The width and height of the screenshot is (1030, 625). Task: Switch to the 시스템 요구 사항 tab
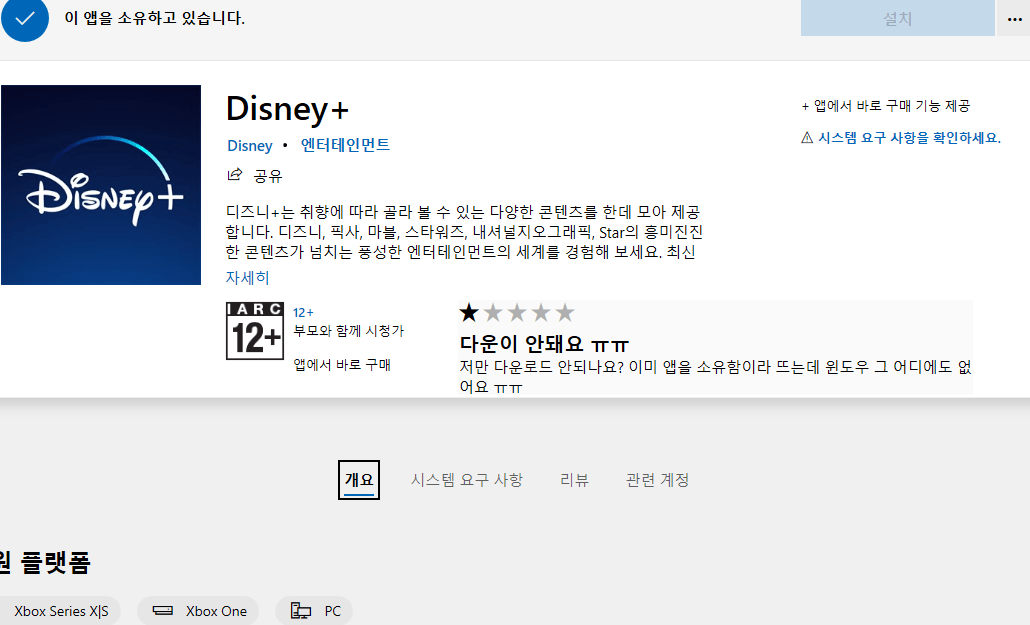(467, 480)
